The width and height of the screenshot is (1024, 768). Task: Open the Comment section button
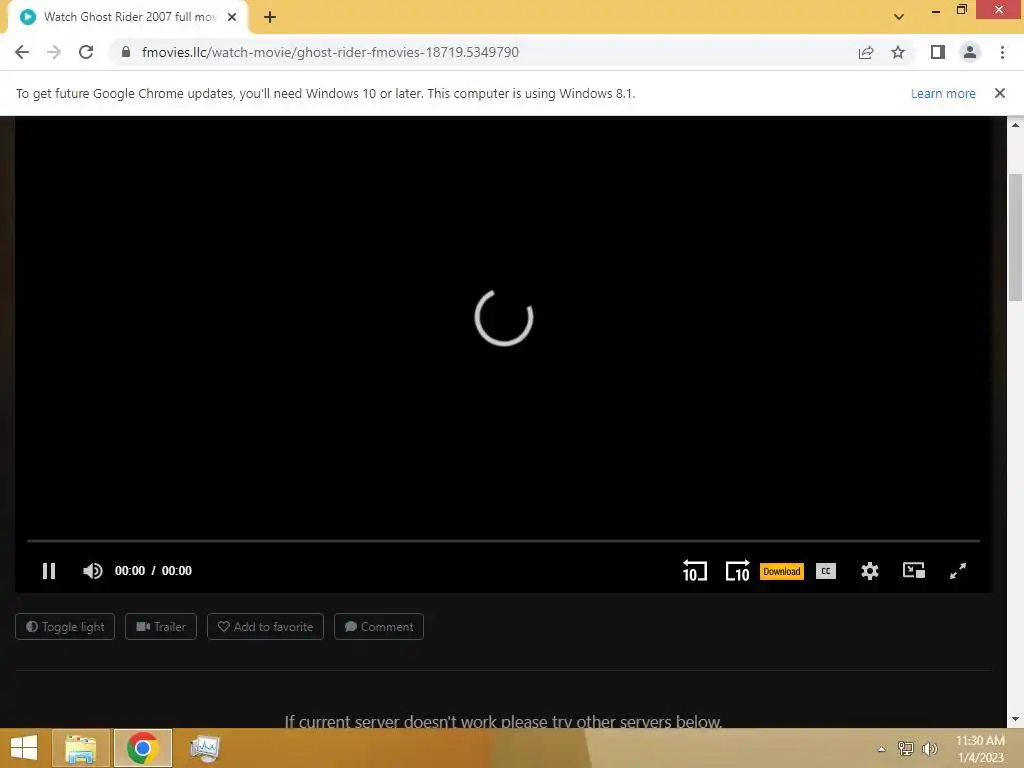(379, 626)
